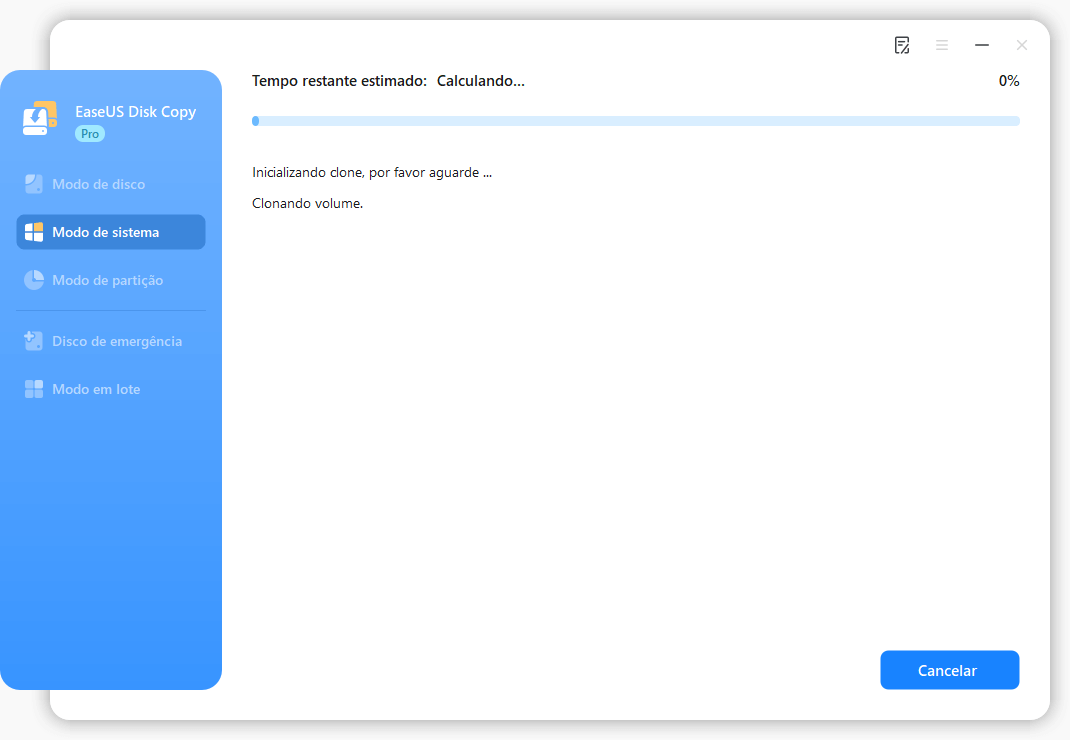Switch to the Modo de disco label
This screenshot has width=1070, height=740.
98,184
